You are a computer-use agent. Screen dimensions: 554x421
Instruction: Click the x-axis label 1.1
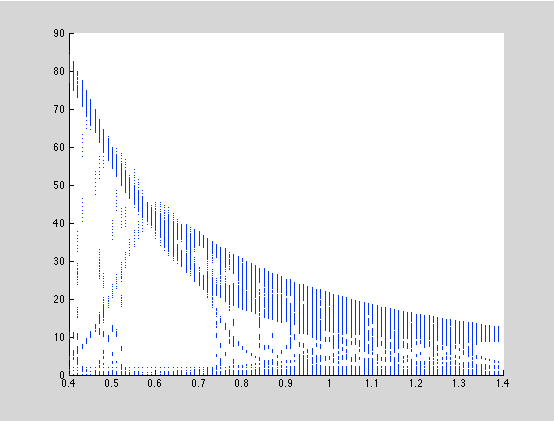click(x=372, y=383)
